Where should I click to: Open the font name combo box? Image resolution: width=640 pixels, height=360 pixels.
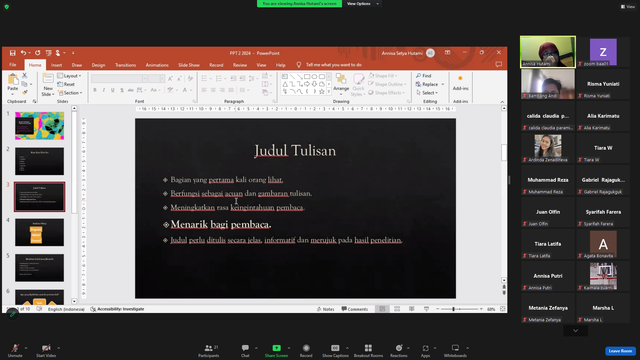pyautogui.click(x=119, y=78)
